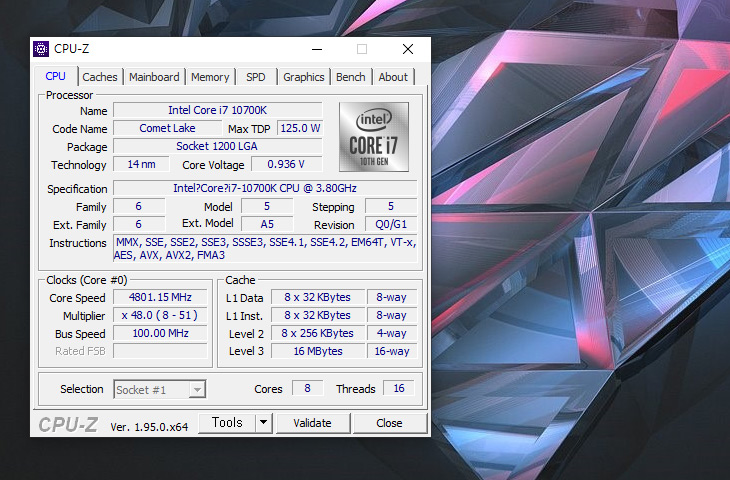The height and width of the screenshot is (480, 730).
Task: Click the empty Rated FSB field
Action: [160, 351]
